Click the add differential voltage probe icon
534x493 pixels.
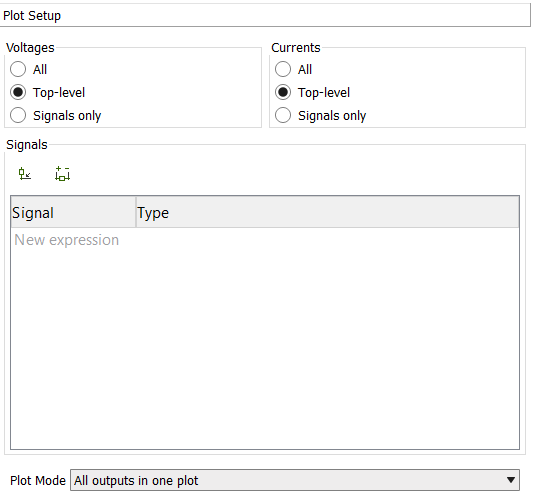pos(62,174)
